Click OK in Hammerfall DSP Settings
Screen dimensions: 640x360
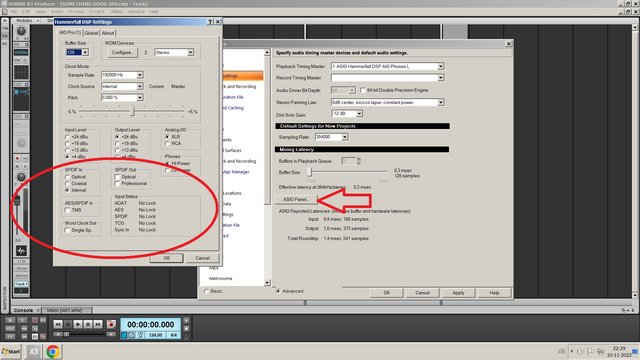(167, 258)
